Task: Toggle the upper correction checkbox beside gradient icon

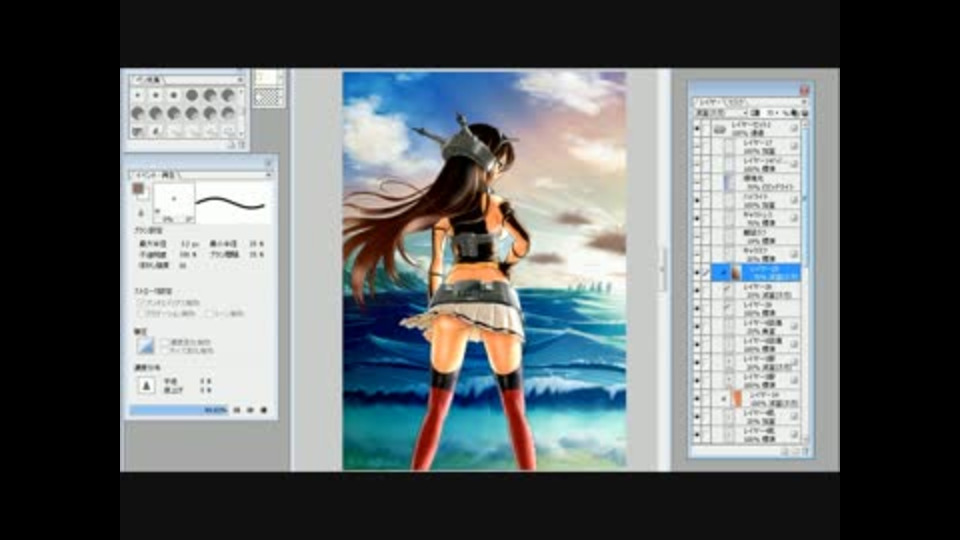Action: (164, 342)
